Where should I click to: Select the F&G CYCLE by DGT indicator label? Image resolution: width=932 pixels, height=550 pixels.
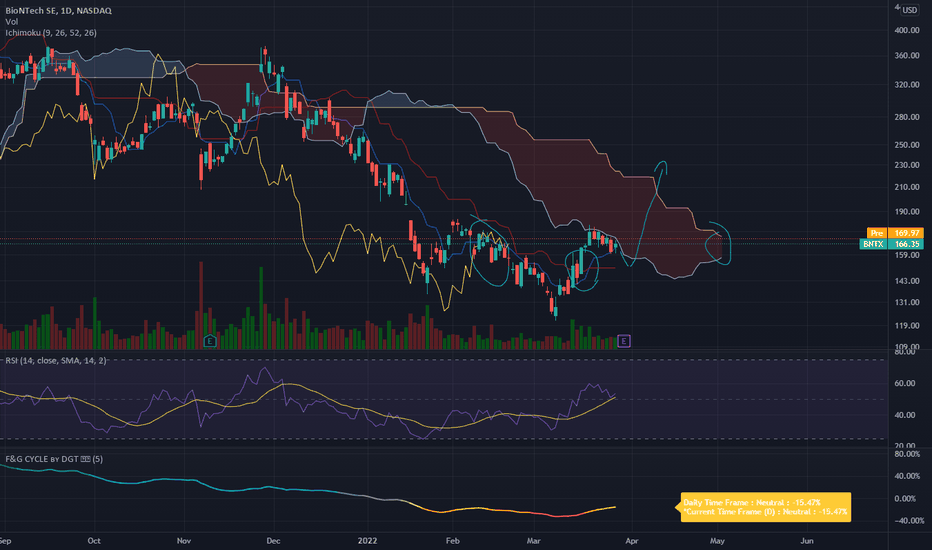[53, 459]
